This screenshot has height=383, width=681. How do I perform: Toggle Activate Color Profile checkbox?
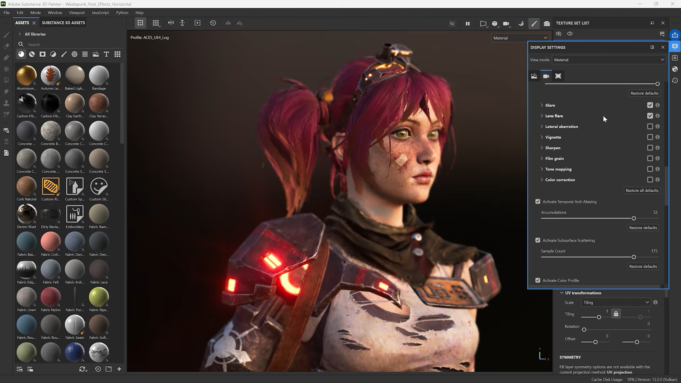pos(538,281)
